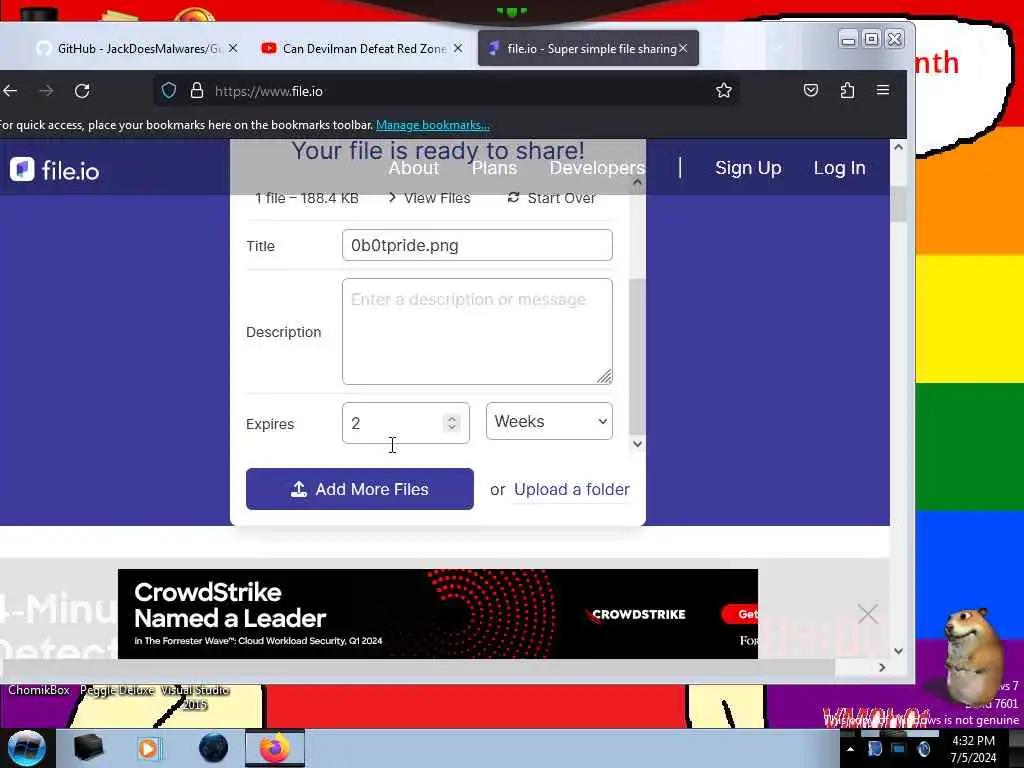Click the padlock site security icon
The image size is (1024, 768).
(197, 91)
